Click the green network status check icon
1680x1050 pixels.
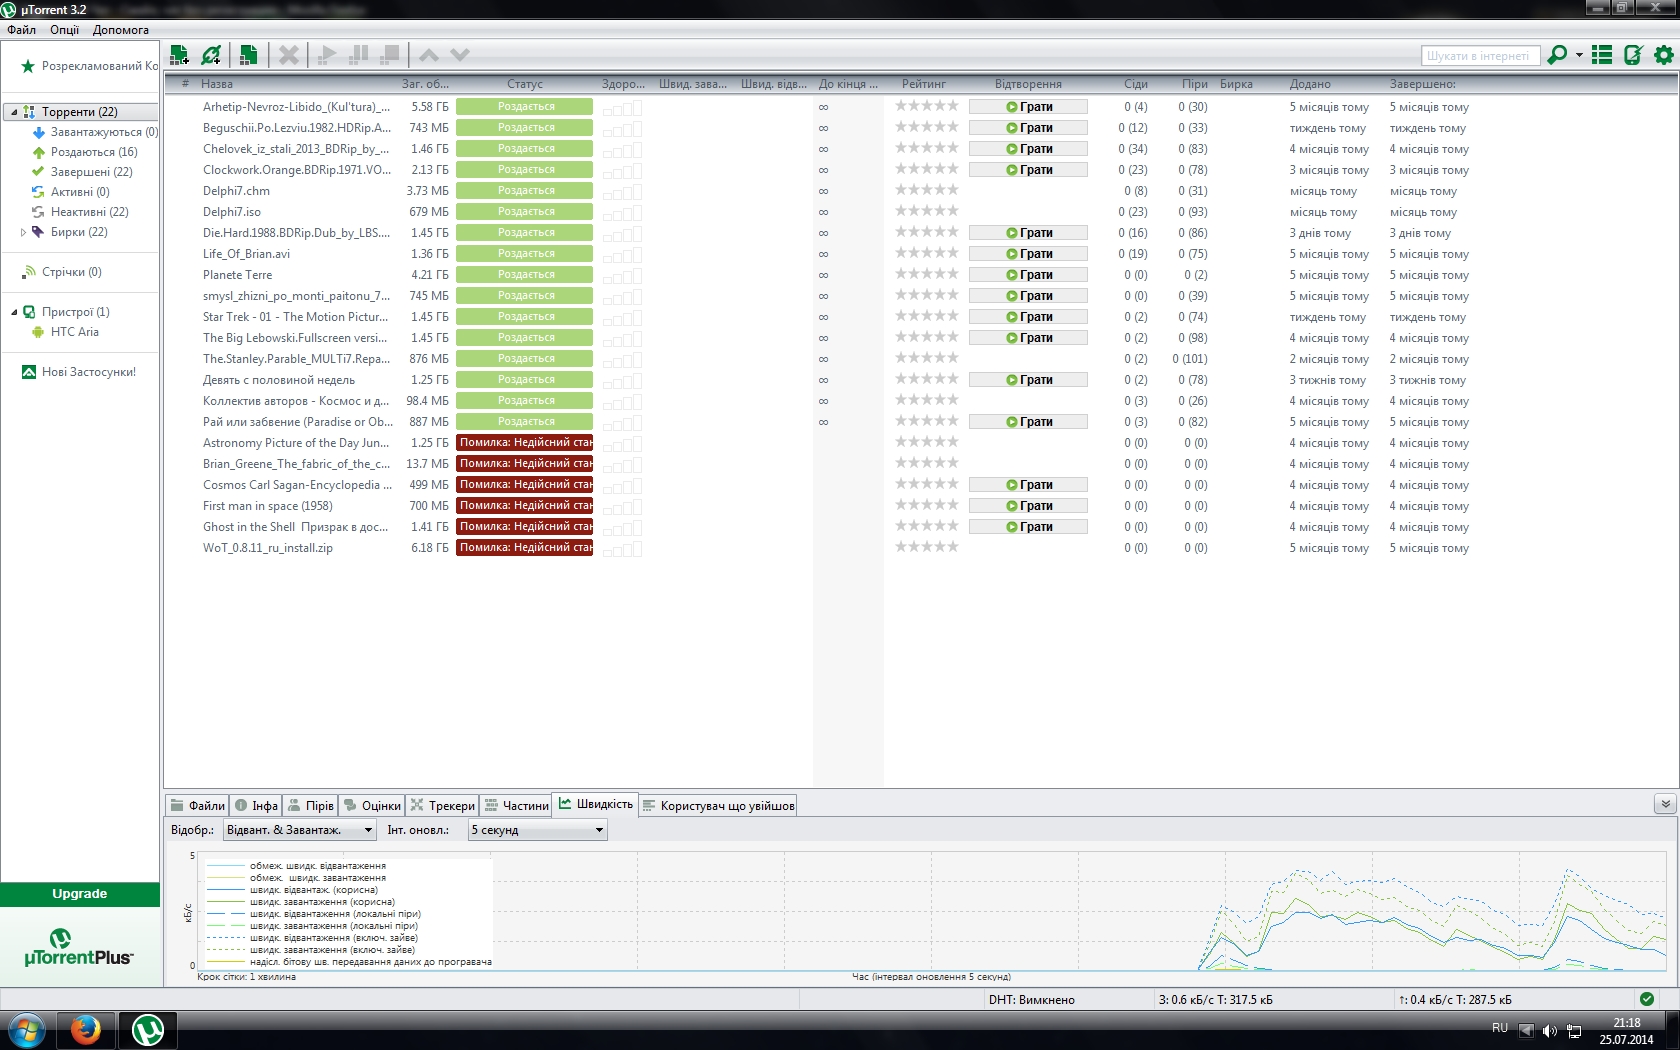1647,999
